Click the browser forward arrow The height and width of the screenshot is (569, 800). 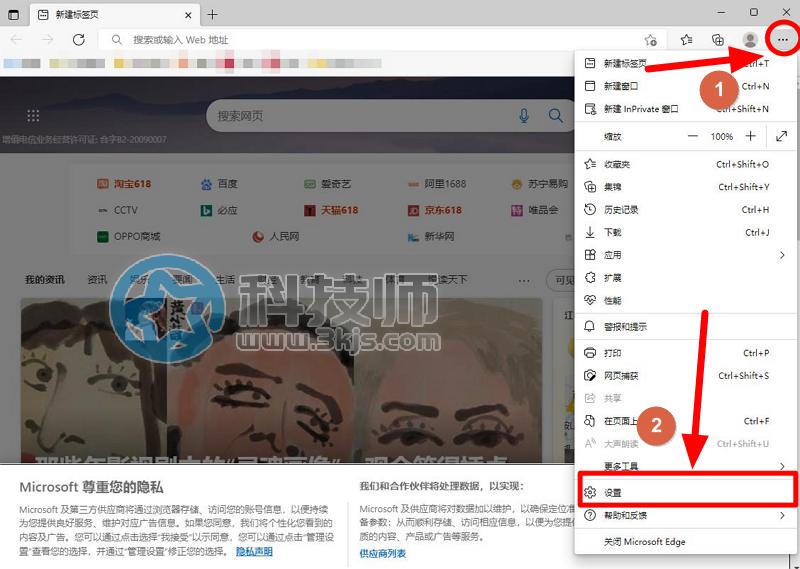pos(47,40)
